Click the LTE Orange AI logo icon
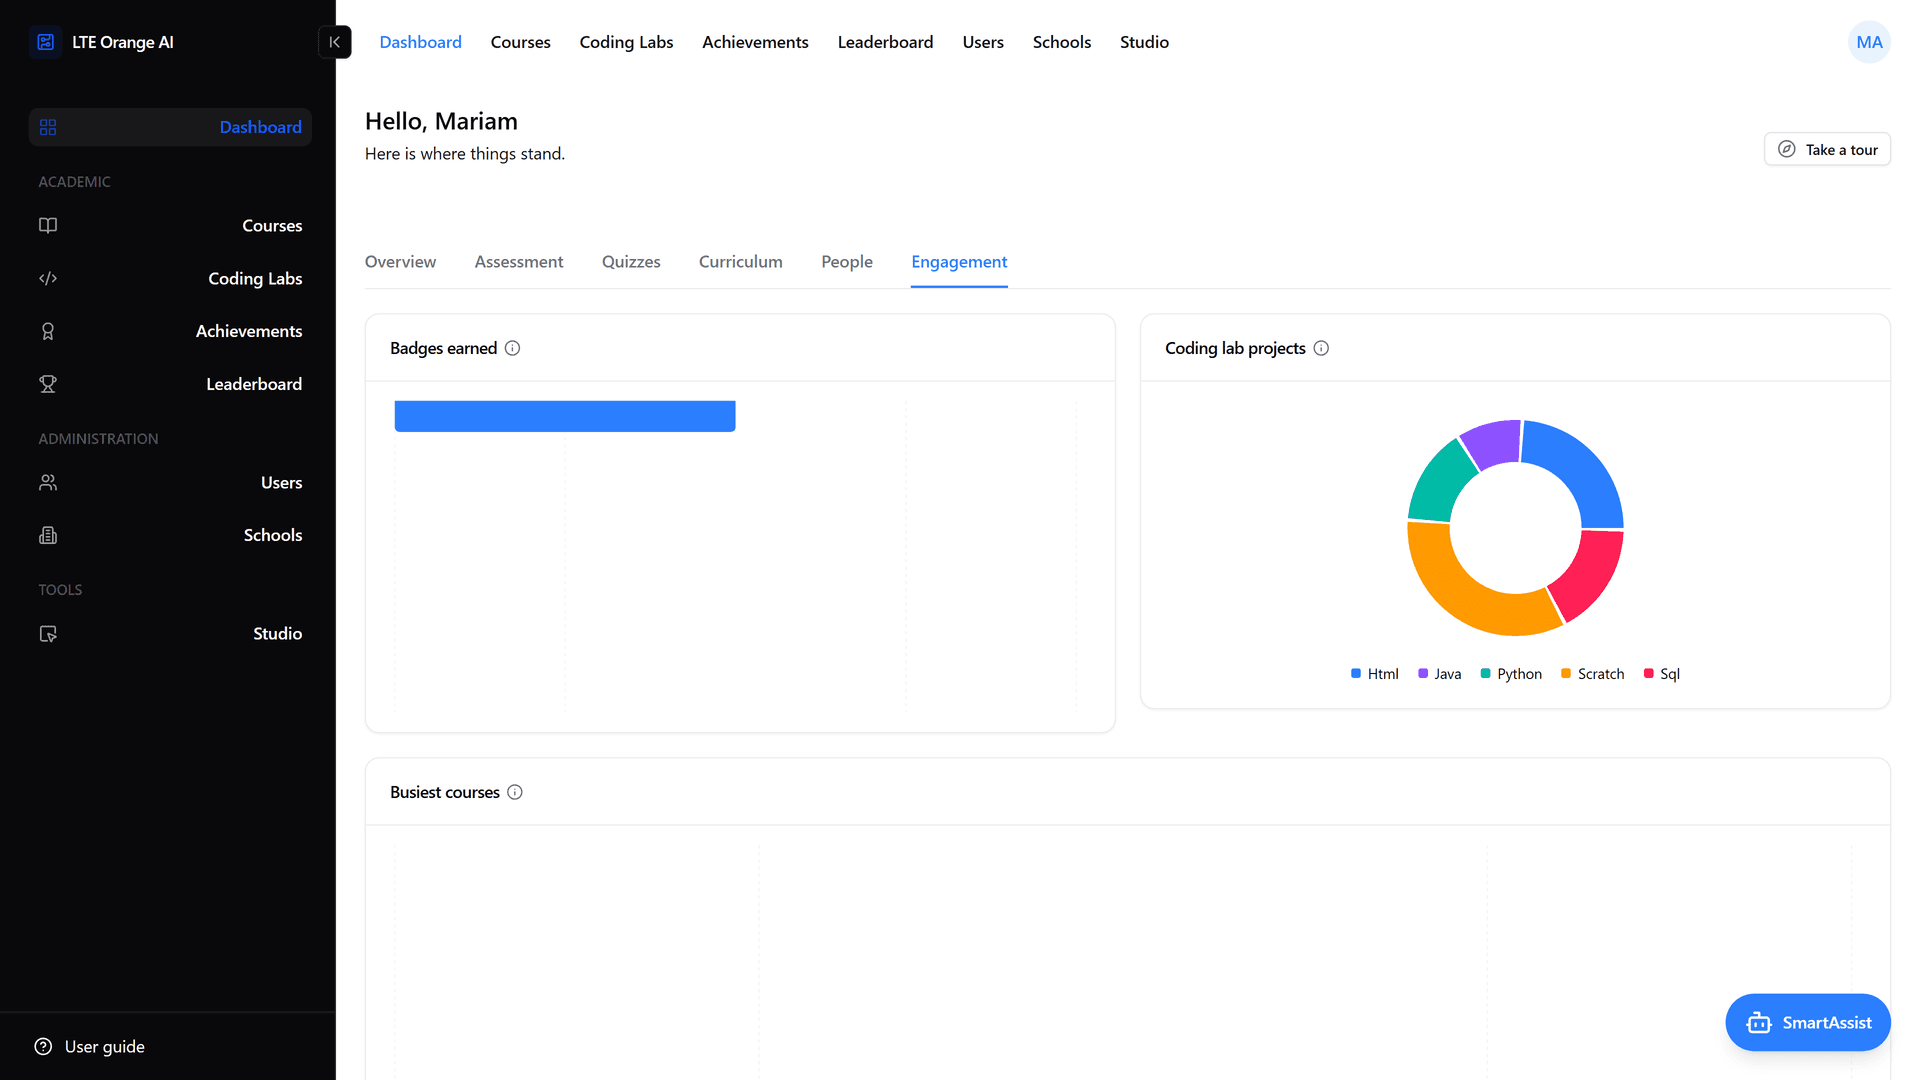The width and height of the screenshot is (1920, 1080). tap(46, 42)
